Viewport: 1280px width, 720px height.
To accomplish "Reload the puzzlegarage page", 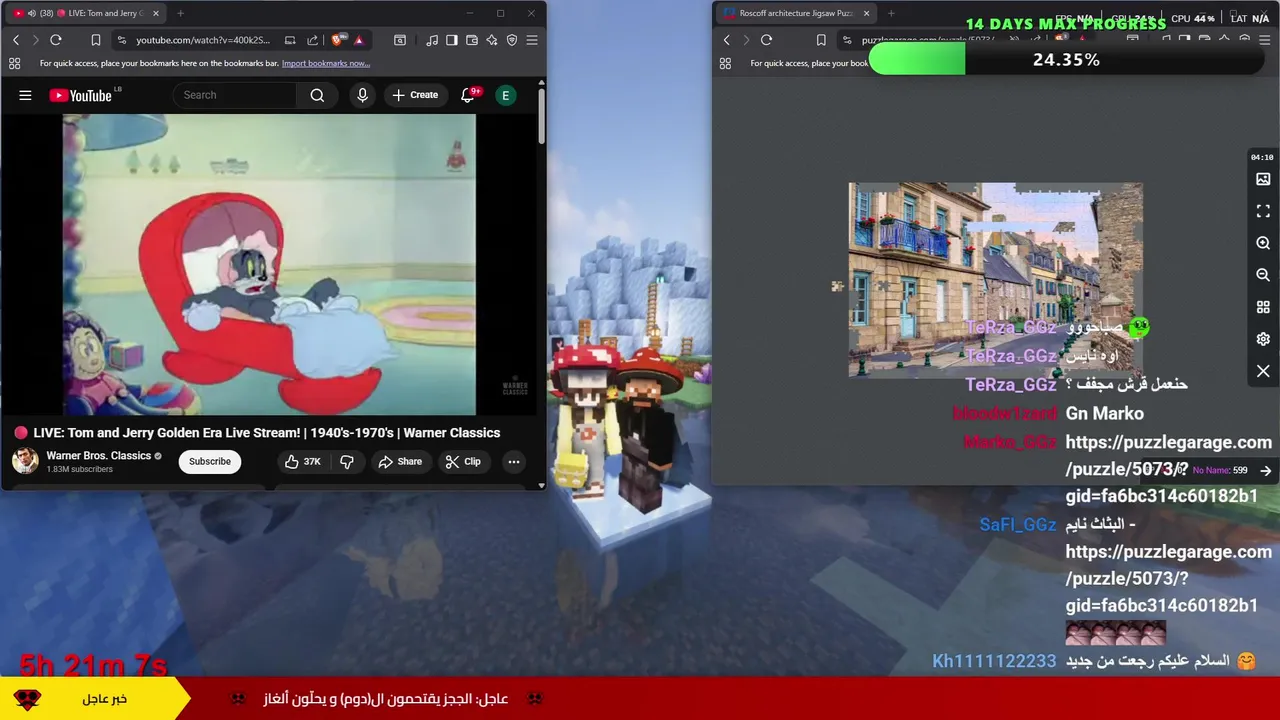I will (766, 40).
